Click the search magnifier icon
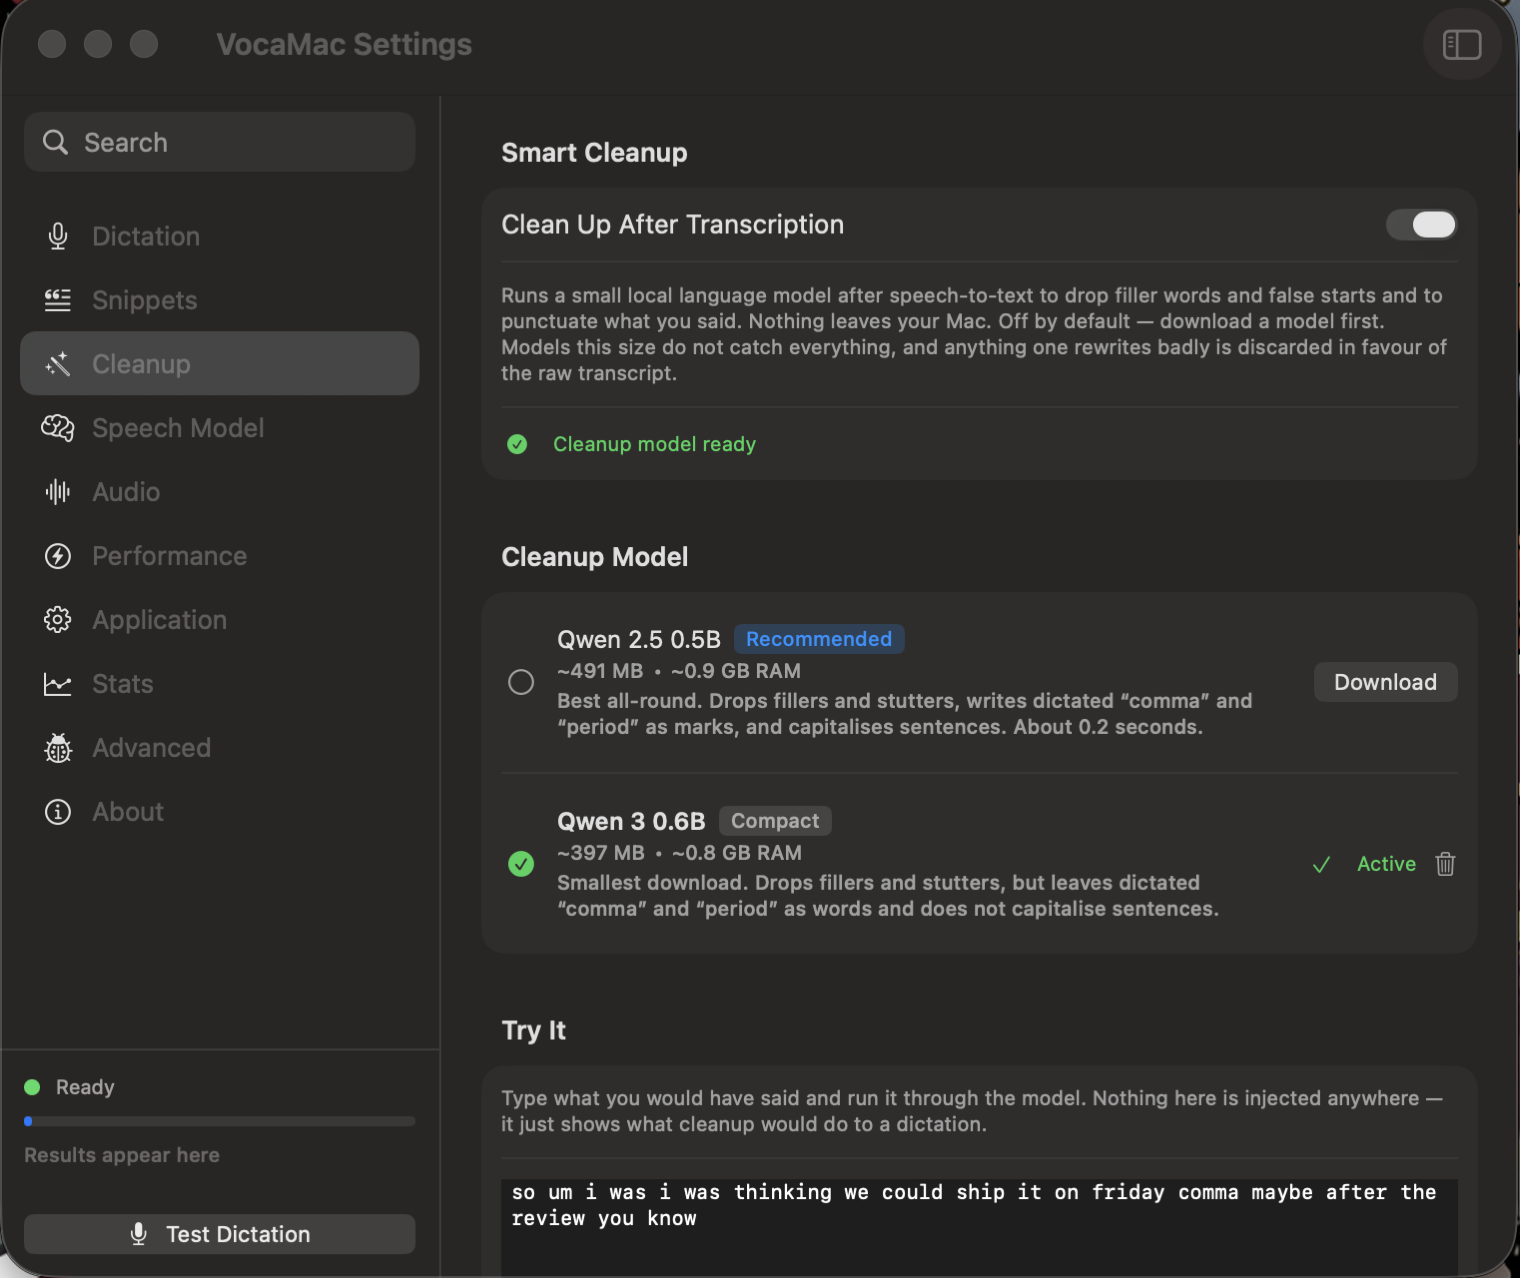Screen dimensions: 1520x1278 55,142
